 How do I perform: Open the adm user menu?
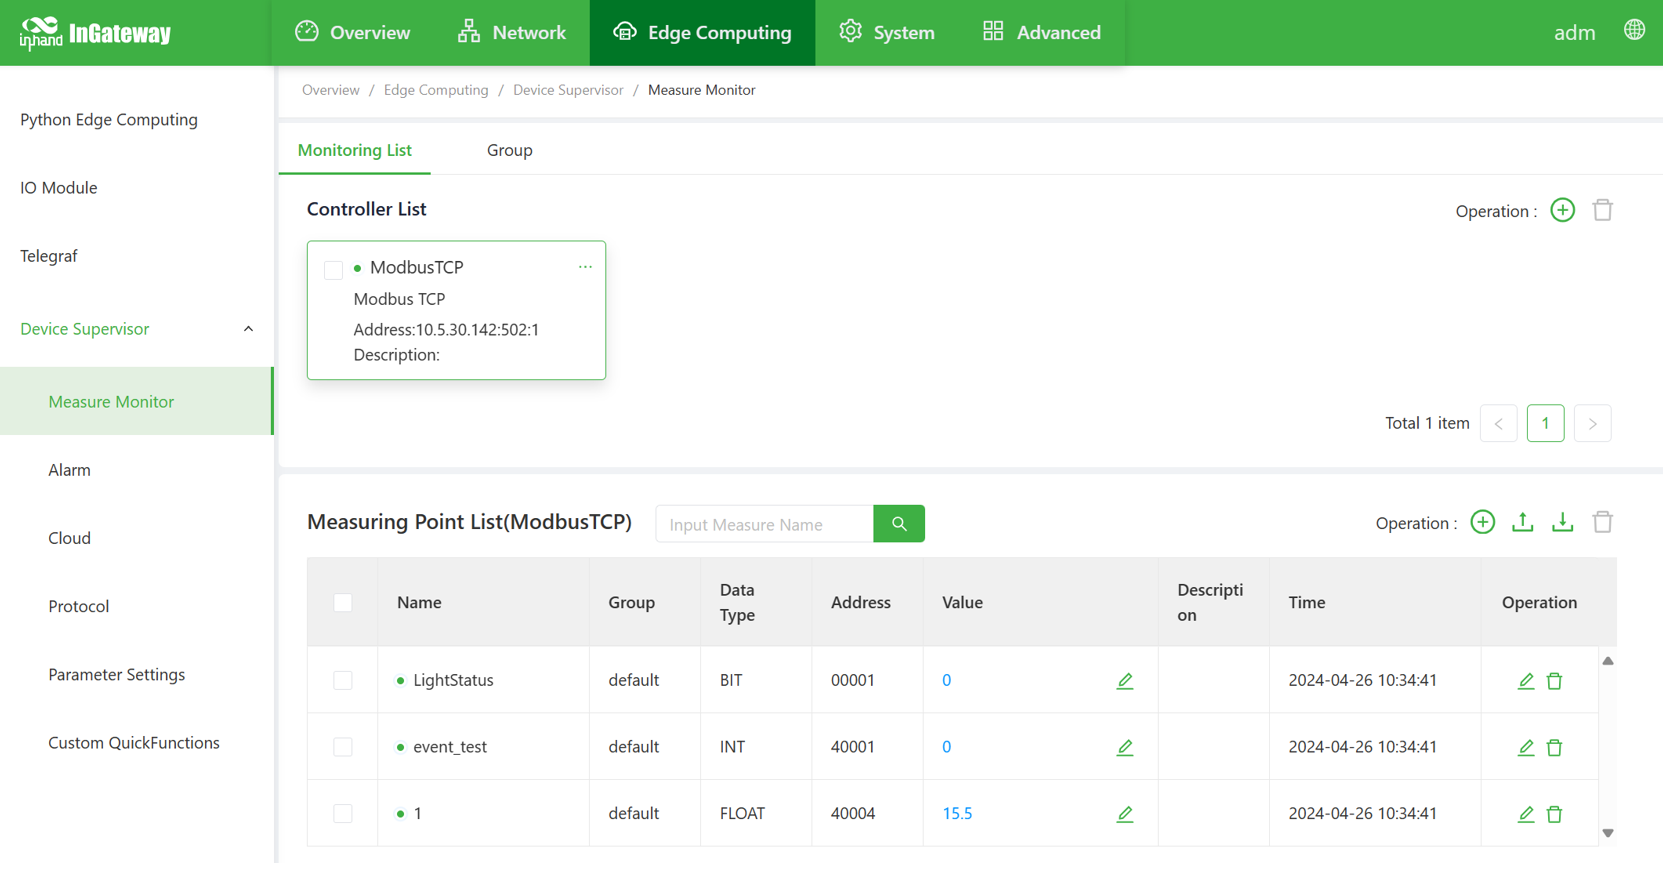coord(1573,33)
